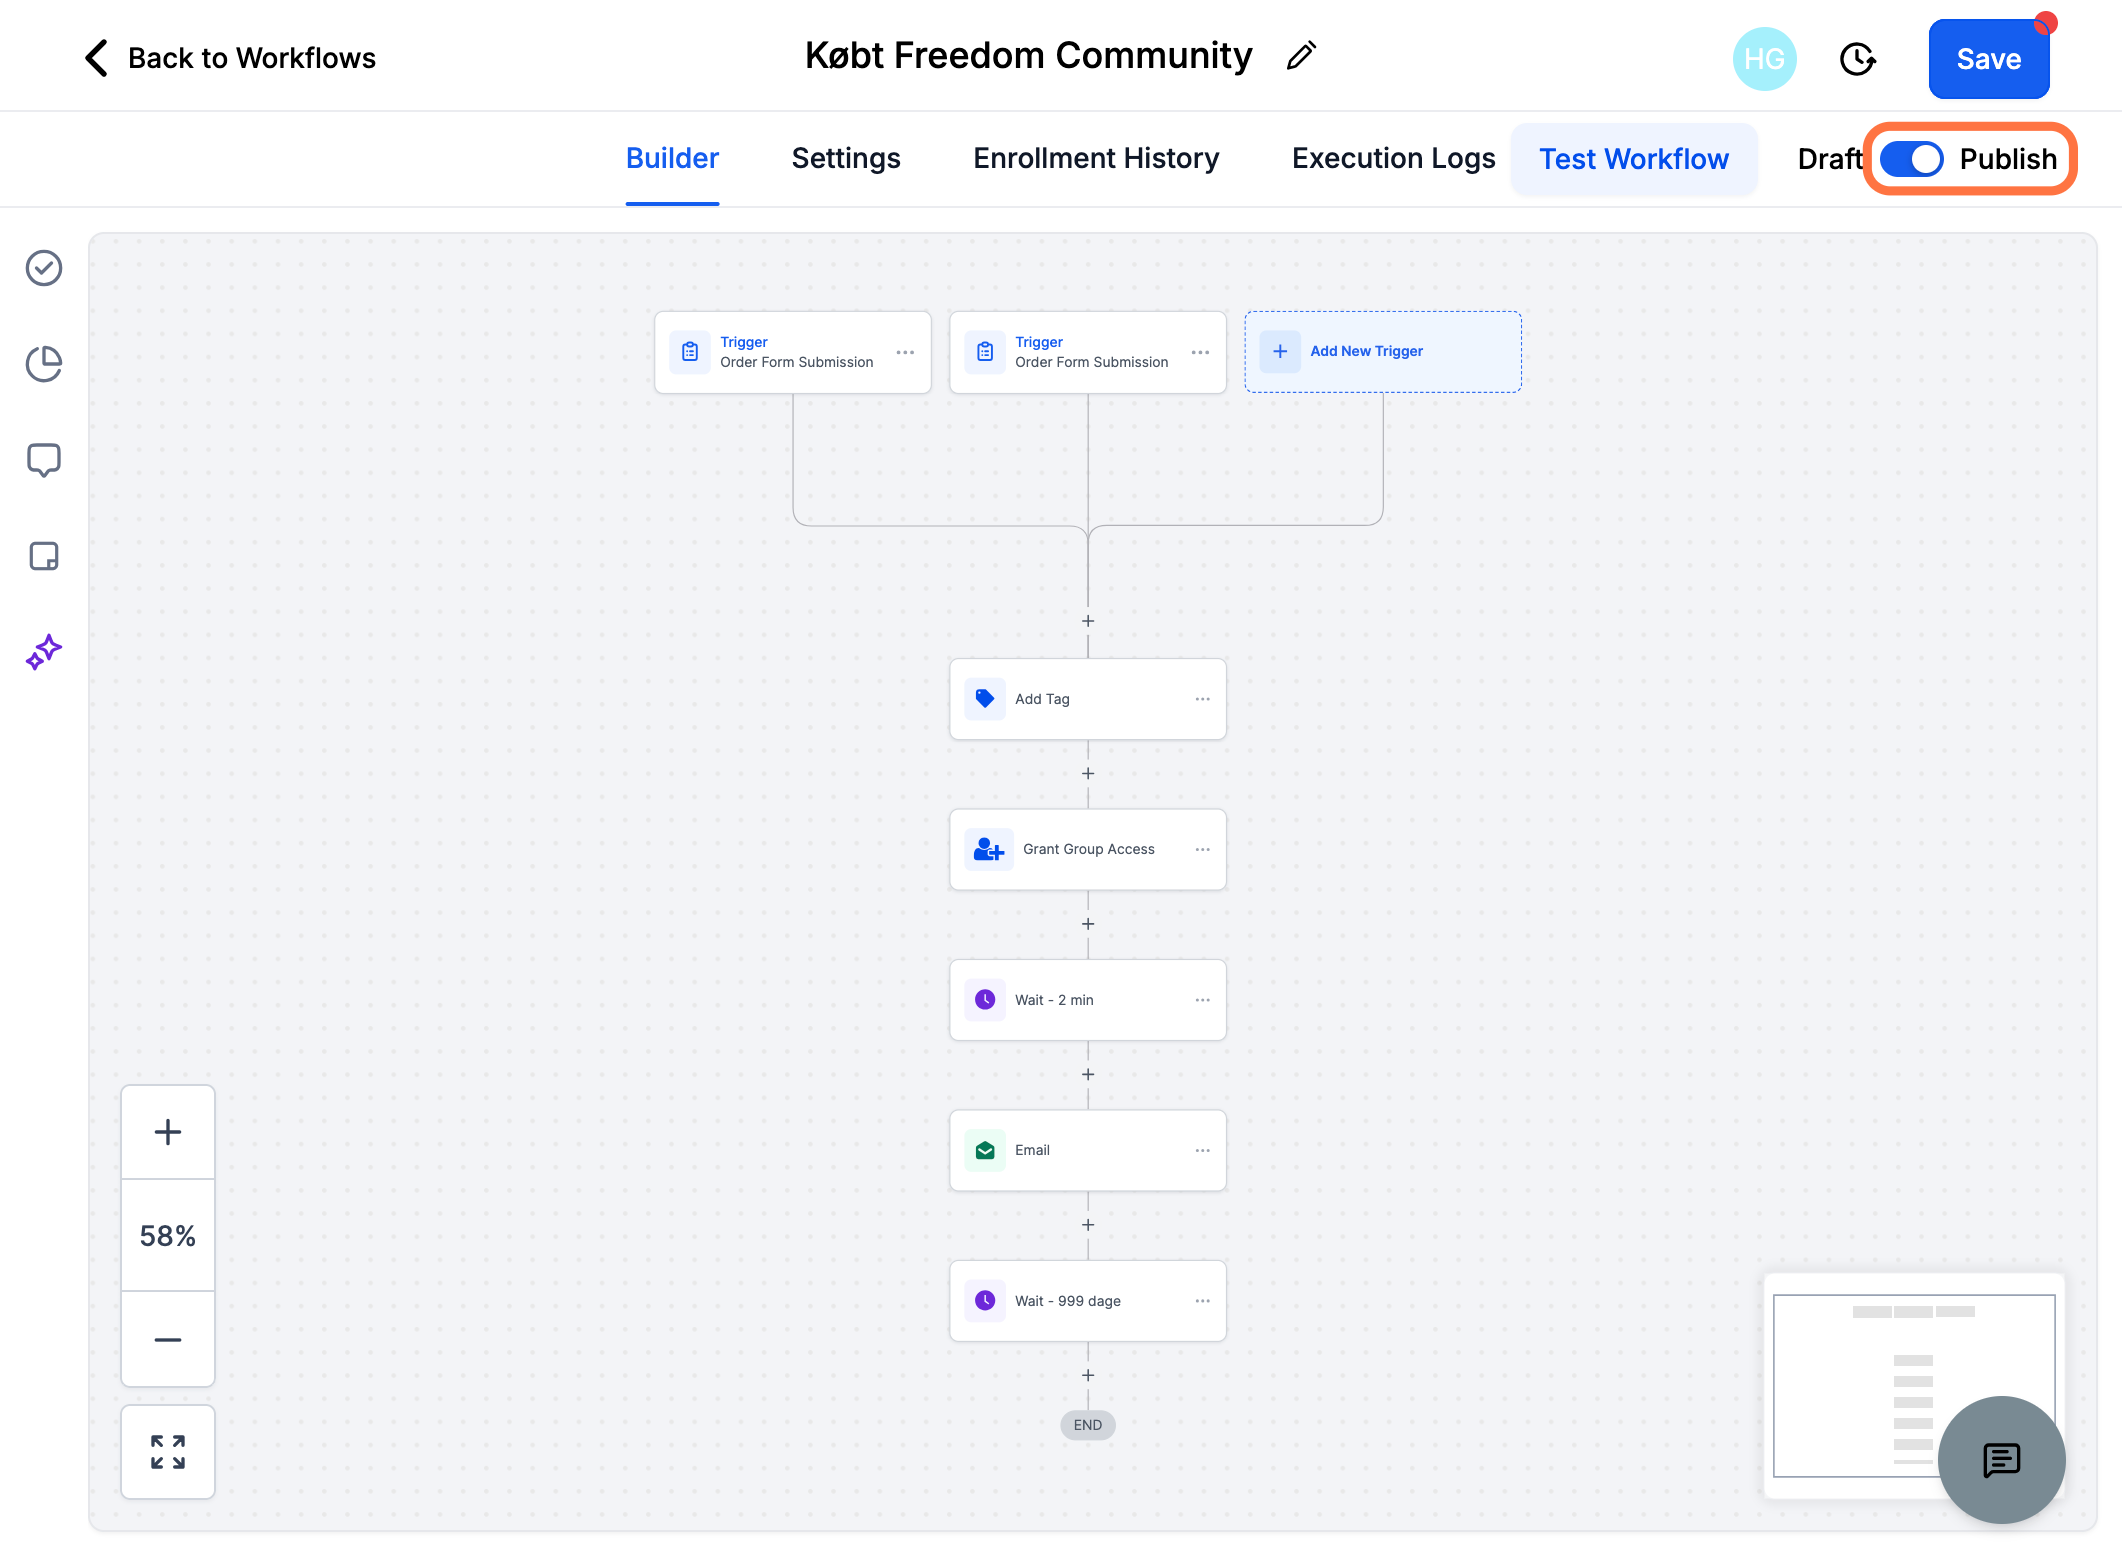Click the back arrow to Workflows
The height and width of the screenshot is (1556, 2122).
click(x=96, y=58)
